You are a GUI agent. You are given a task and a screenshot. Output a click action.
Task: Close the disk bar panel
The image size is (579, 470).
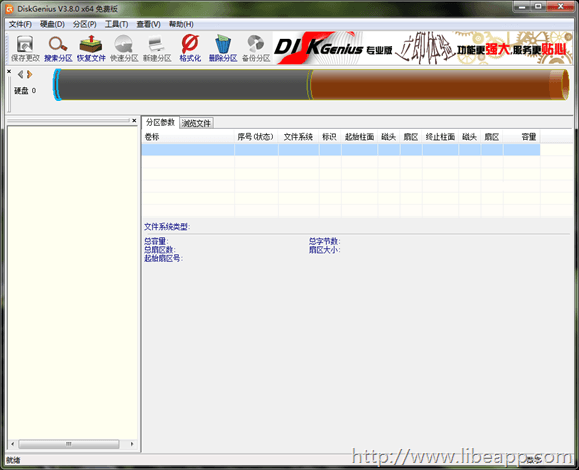pos(9,71)
